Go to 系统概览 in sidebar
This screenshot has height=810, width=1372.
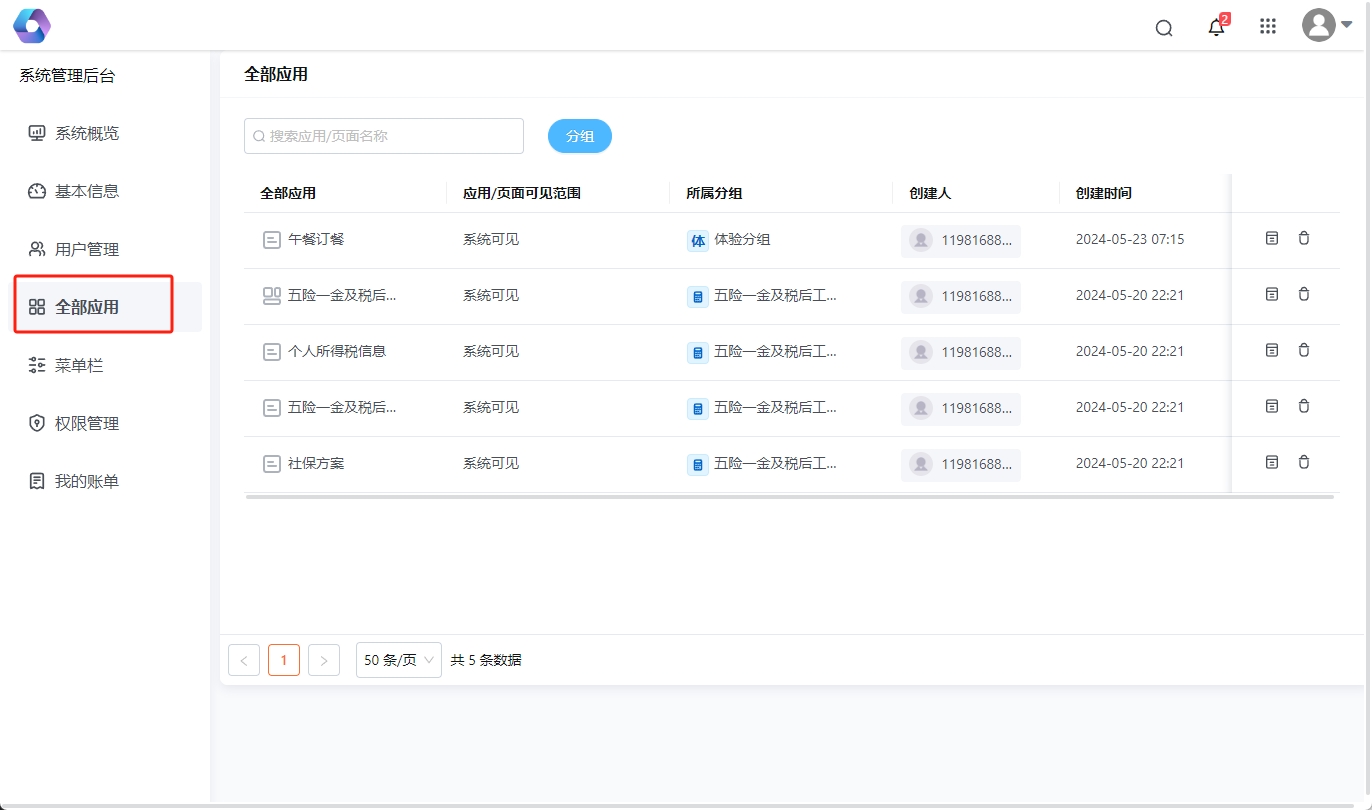pyautogui.click(x=87, y=133)
